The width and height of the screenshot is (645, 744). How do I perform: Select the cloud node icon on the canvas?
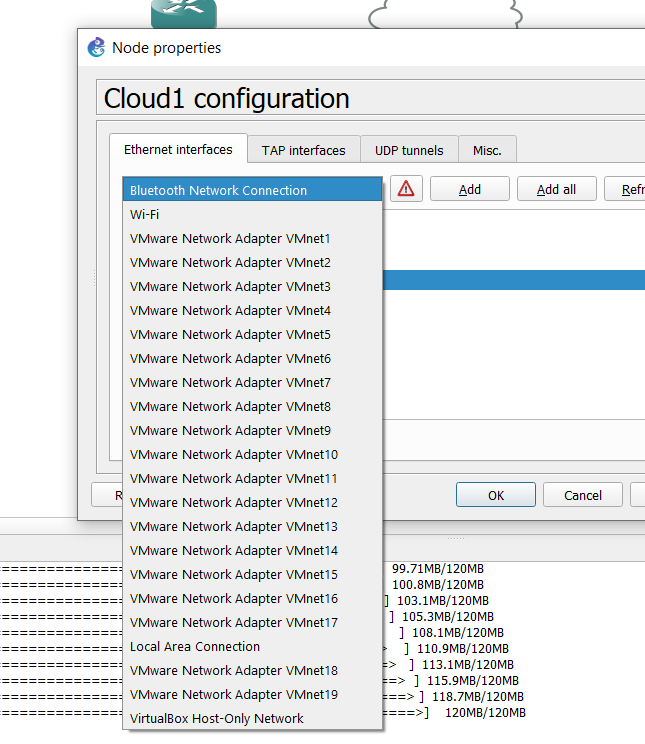tap(446, 14)
